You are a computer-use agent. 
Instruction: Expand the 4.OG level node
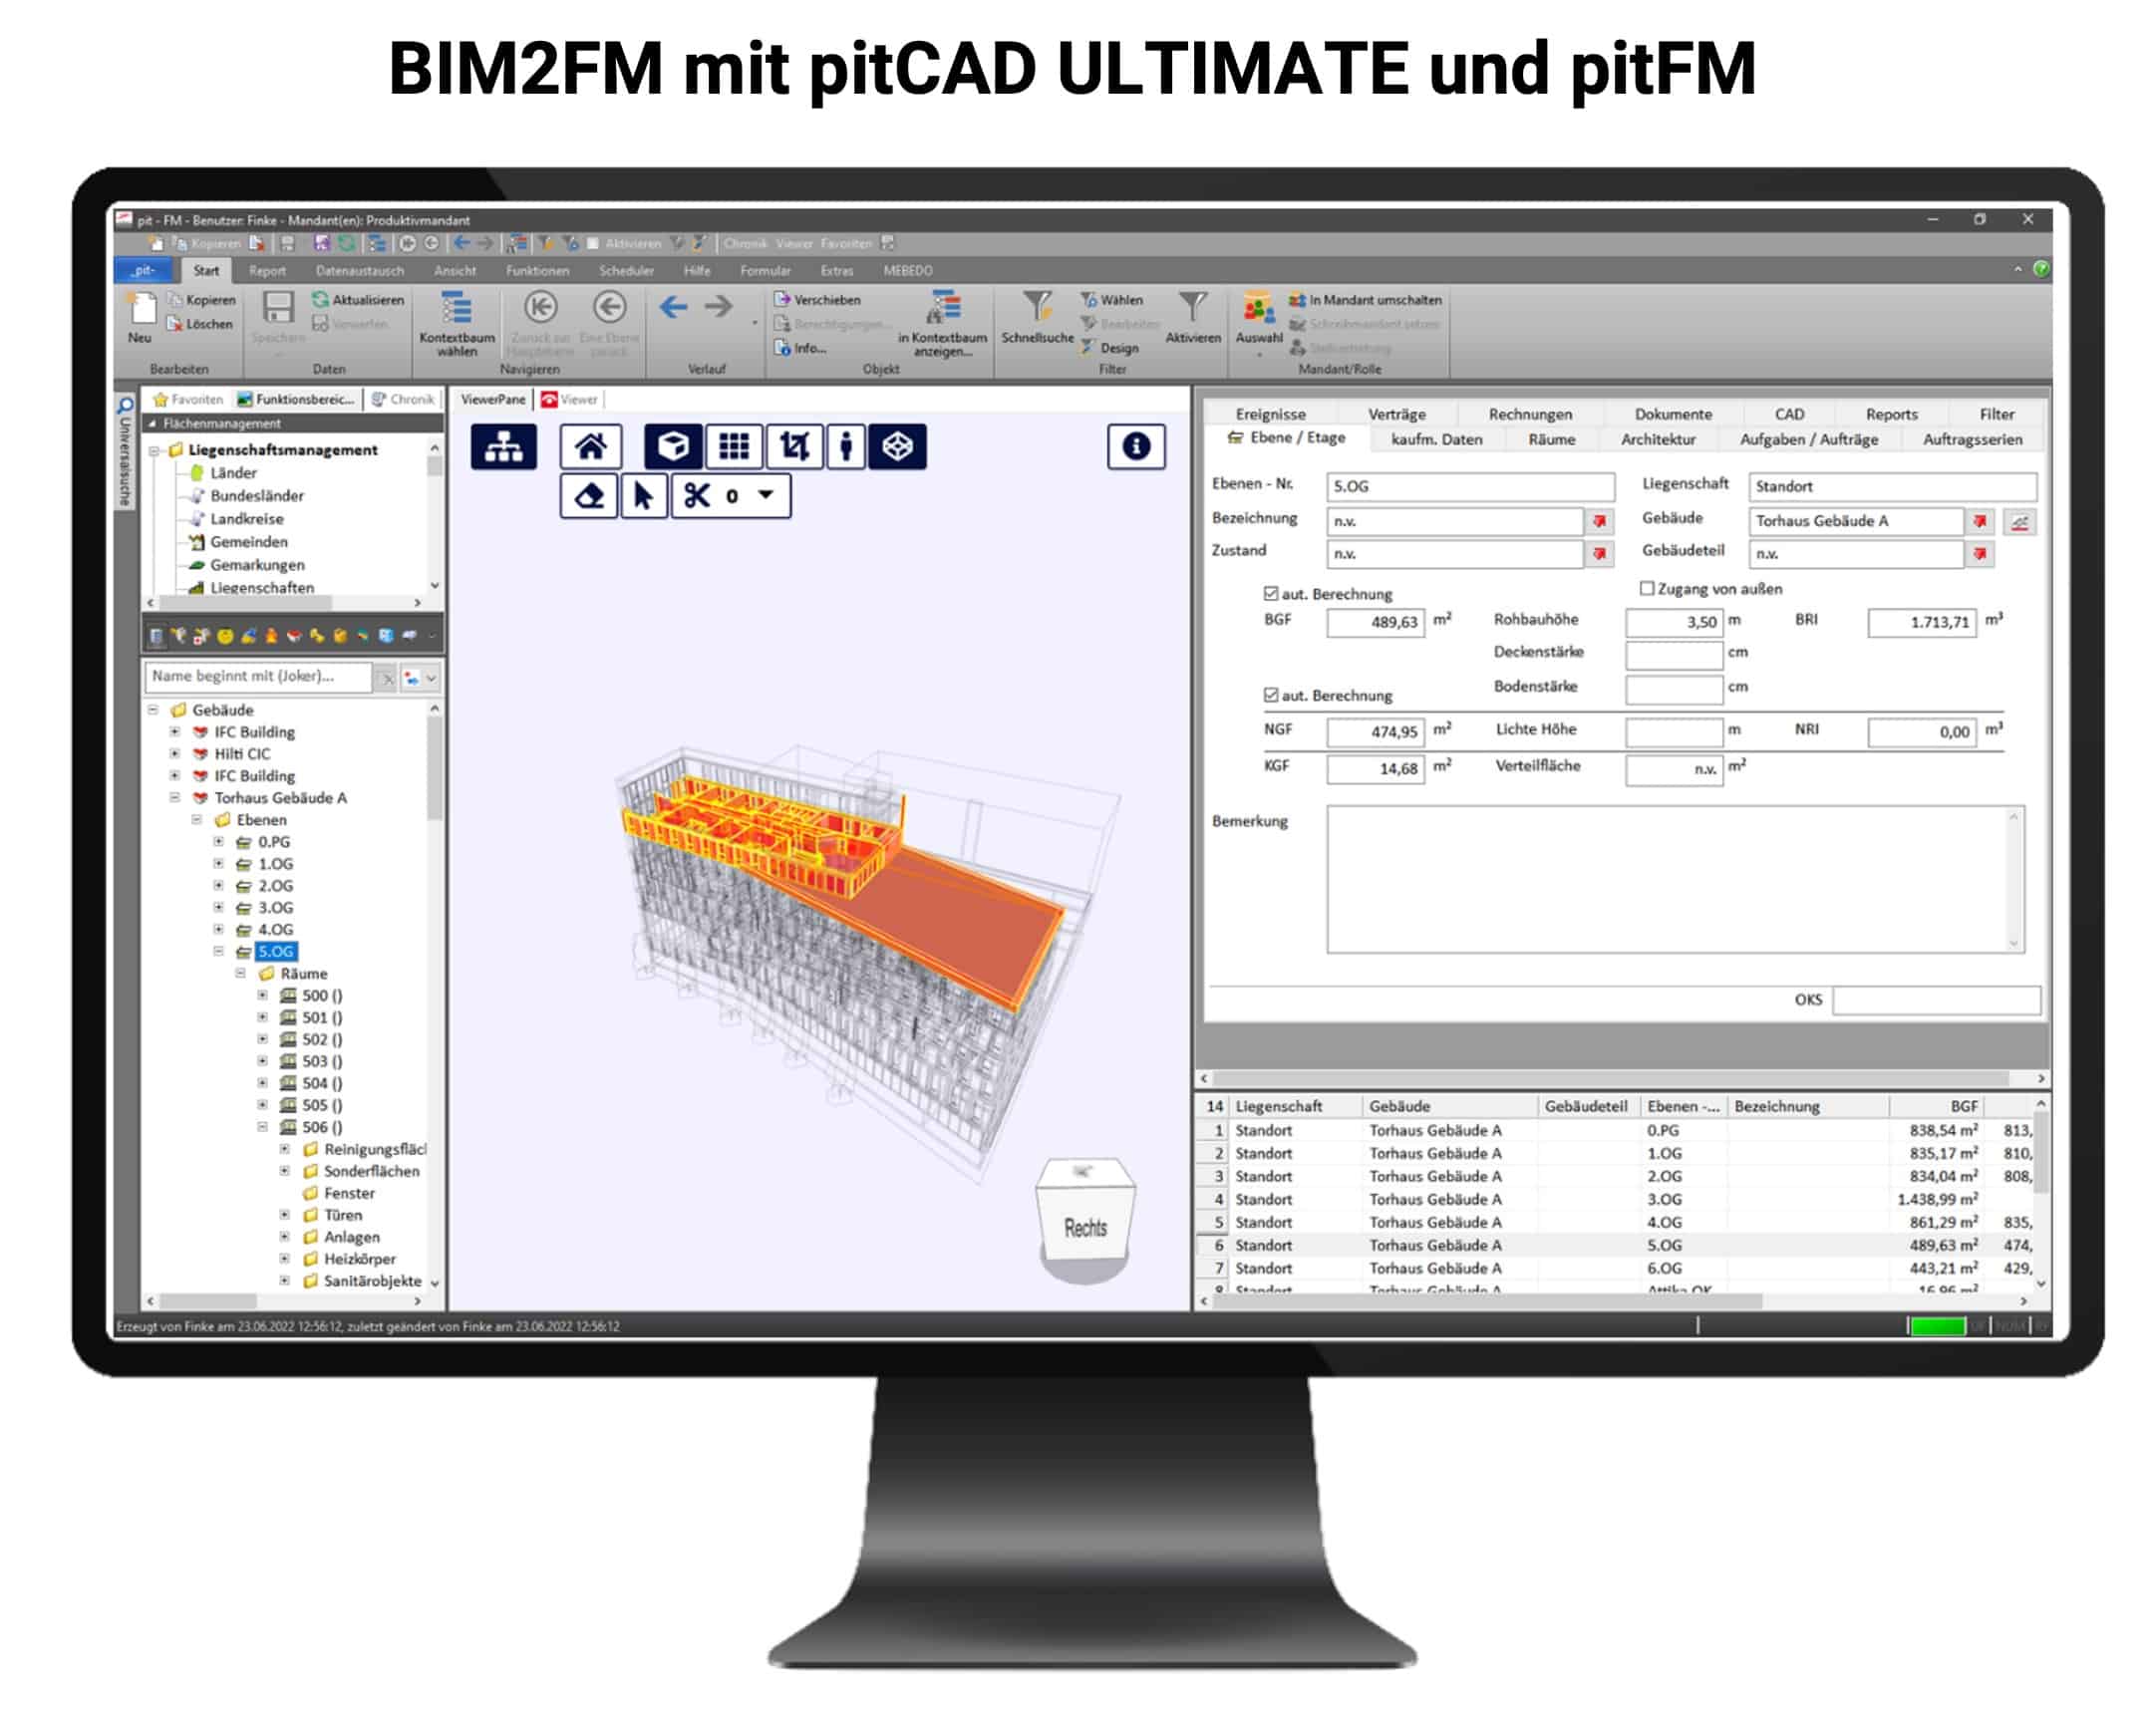coord(218,930)
